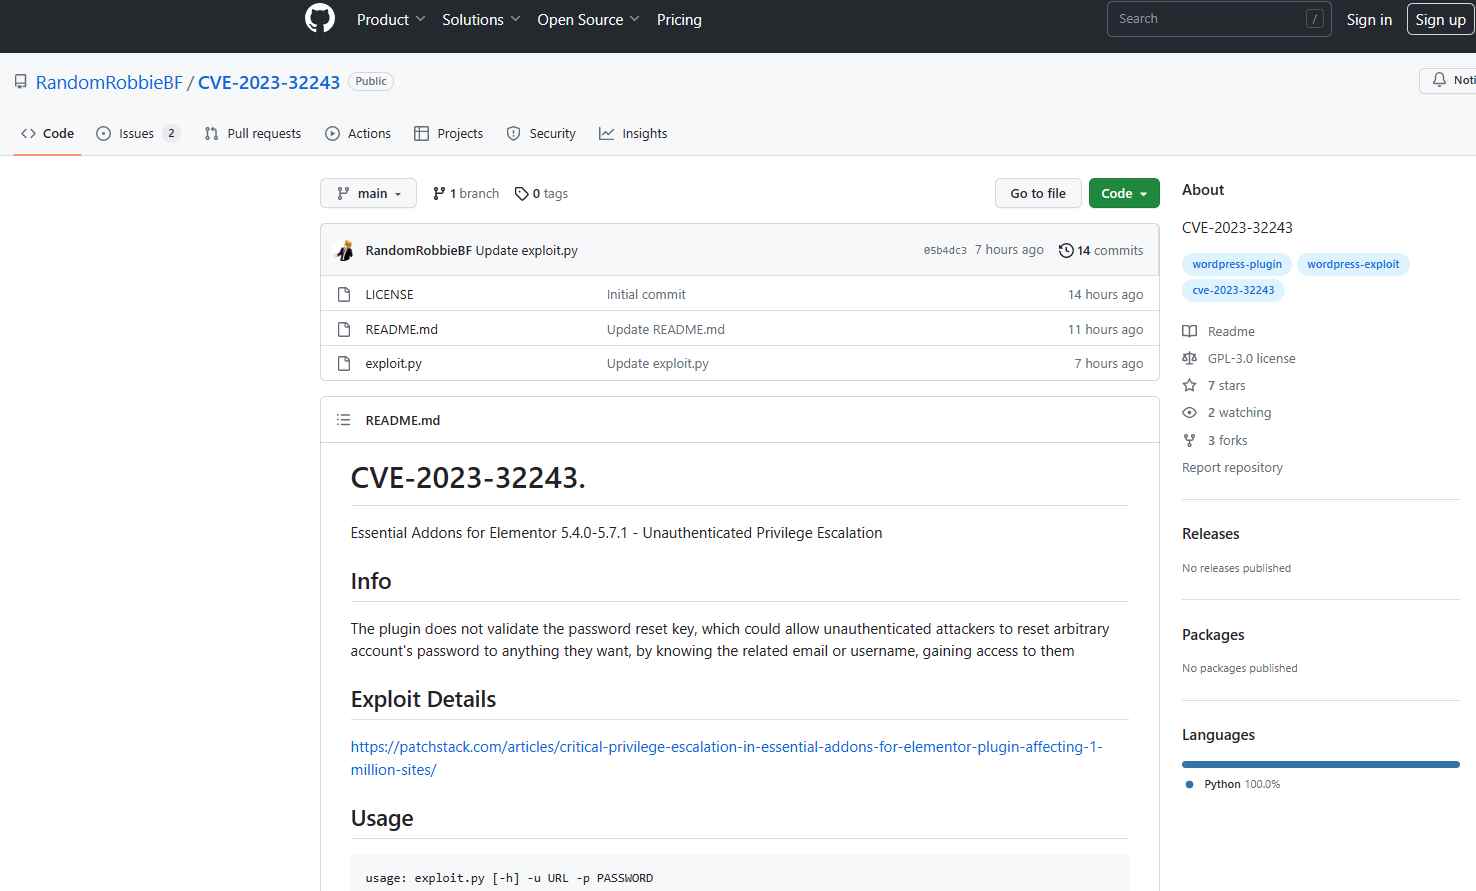Open the Pricing page
1476x891 pixels.
tap(679, 19)
